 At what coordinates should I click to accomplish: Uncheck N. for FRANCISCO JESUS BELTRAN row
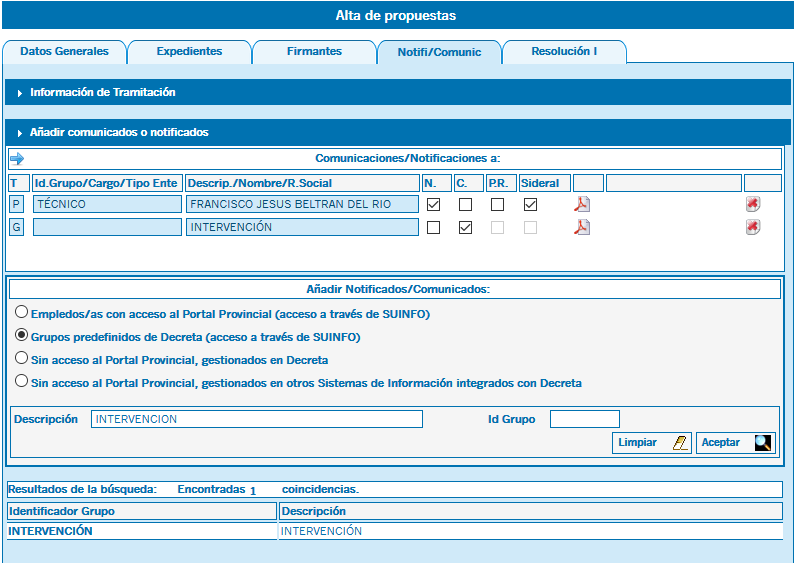(433, 204)
